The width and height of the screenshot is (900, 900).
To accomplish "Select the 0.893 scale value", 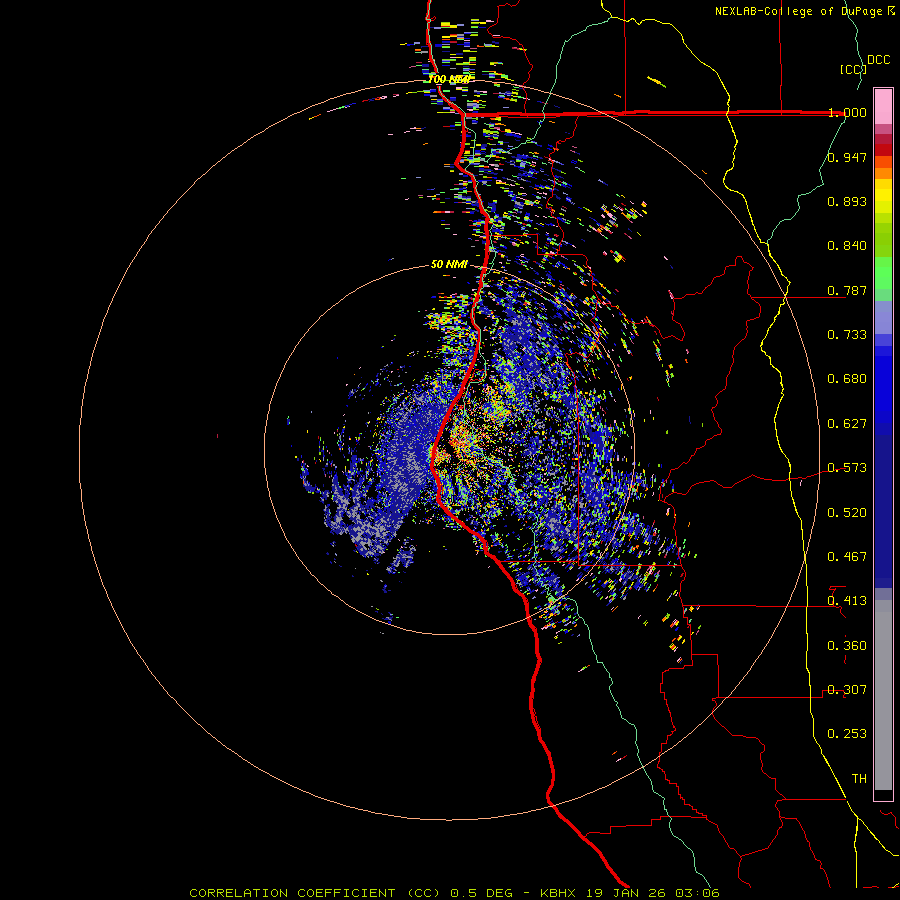I will [x=847, y=201].
